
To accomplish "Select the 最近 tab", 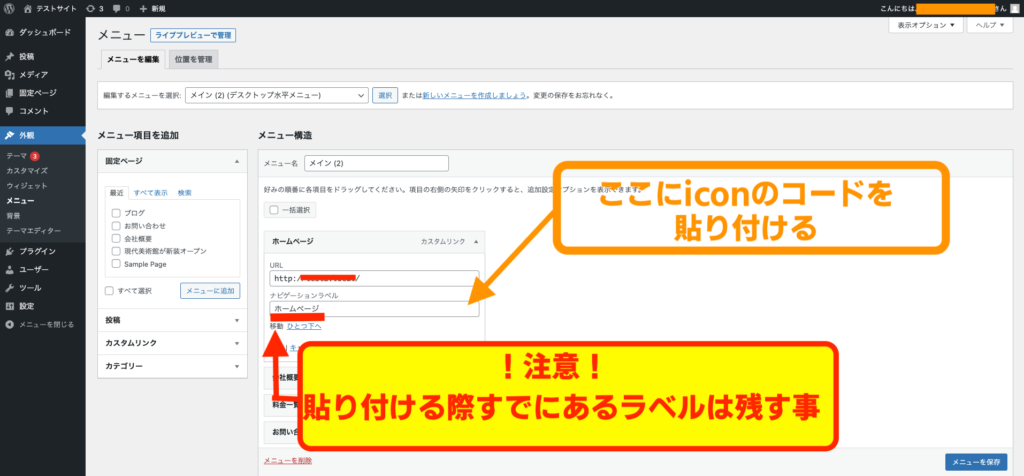I will point(117,193).
